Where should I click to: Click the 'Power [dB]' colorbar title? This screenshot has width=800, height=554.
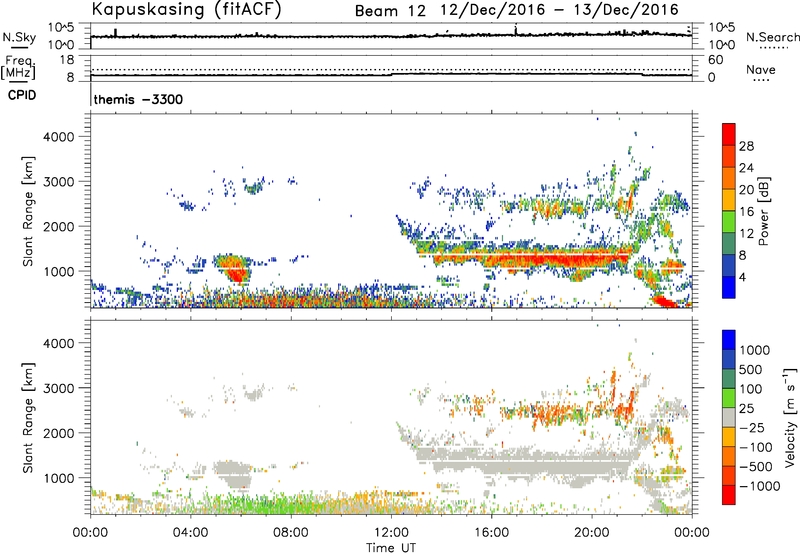(763, 211)
